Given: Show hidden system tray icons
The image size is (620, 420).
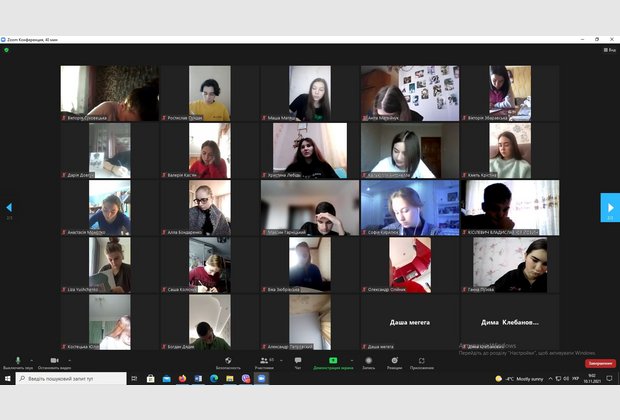Looking at the screenshot, I should click(550, 379).
